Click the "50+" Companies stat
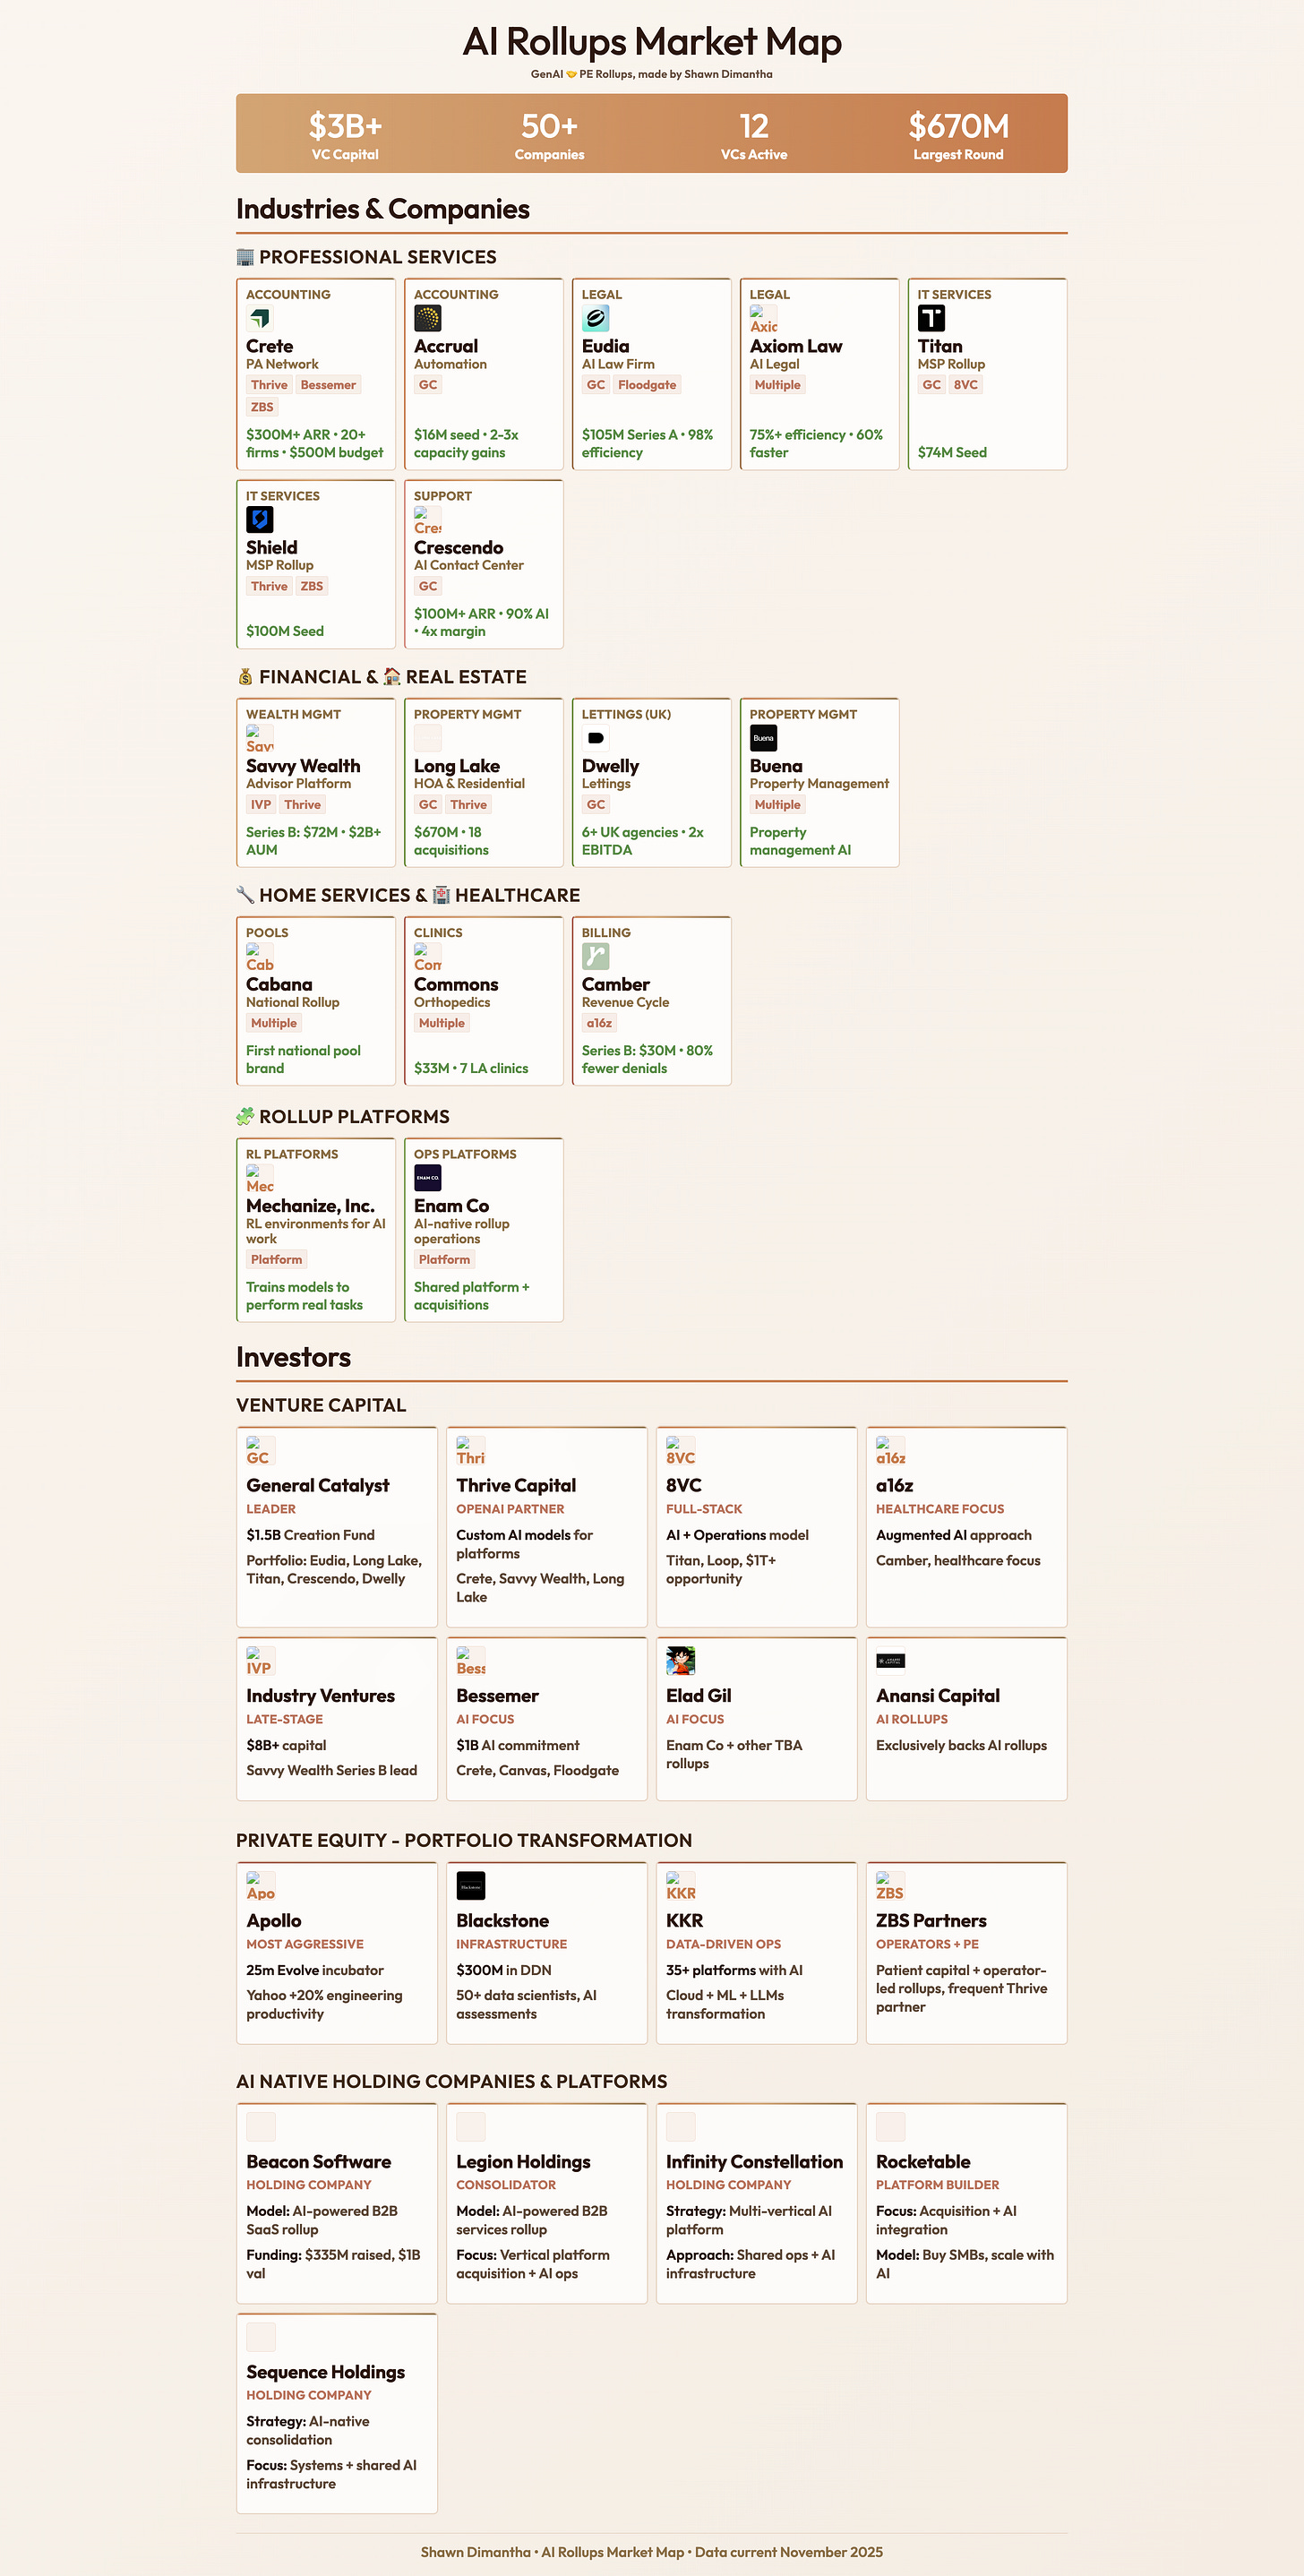1304x2576 pixels. pyautogui.click(x=549, y=126)
